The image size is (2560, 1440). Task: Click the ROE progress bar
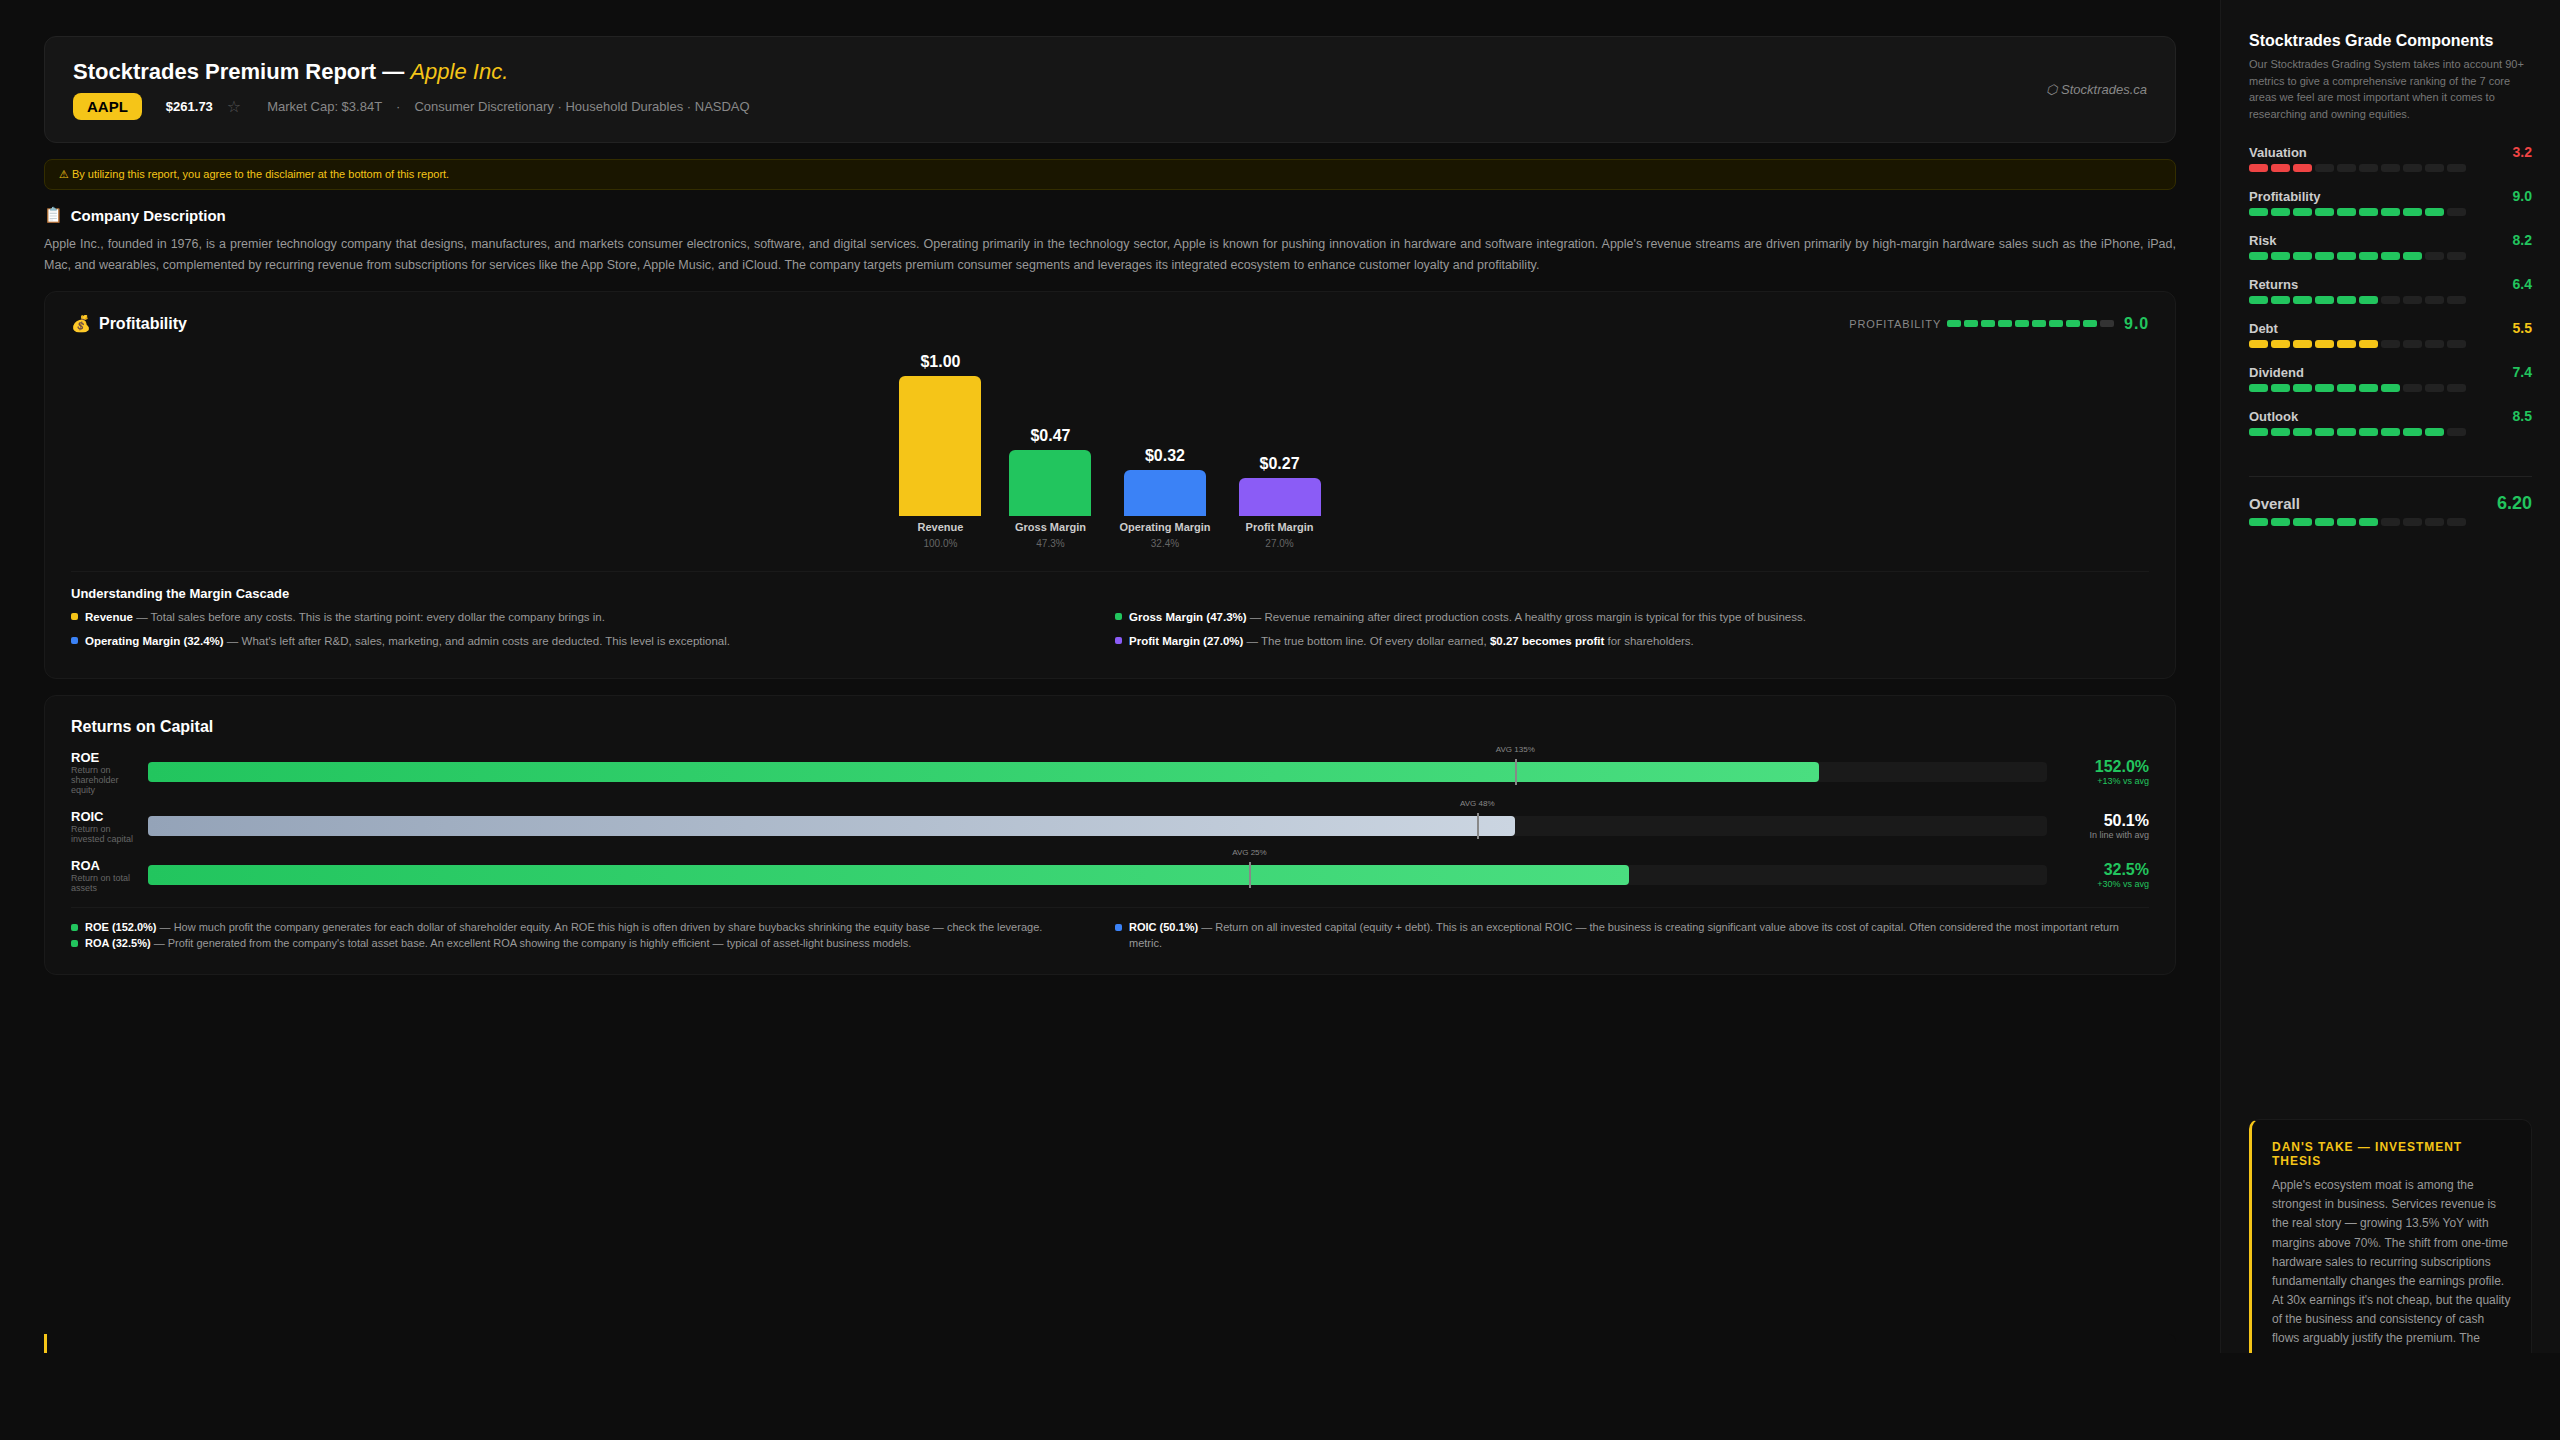(x=982, y=772)
